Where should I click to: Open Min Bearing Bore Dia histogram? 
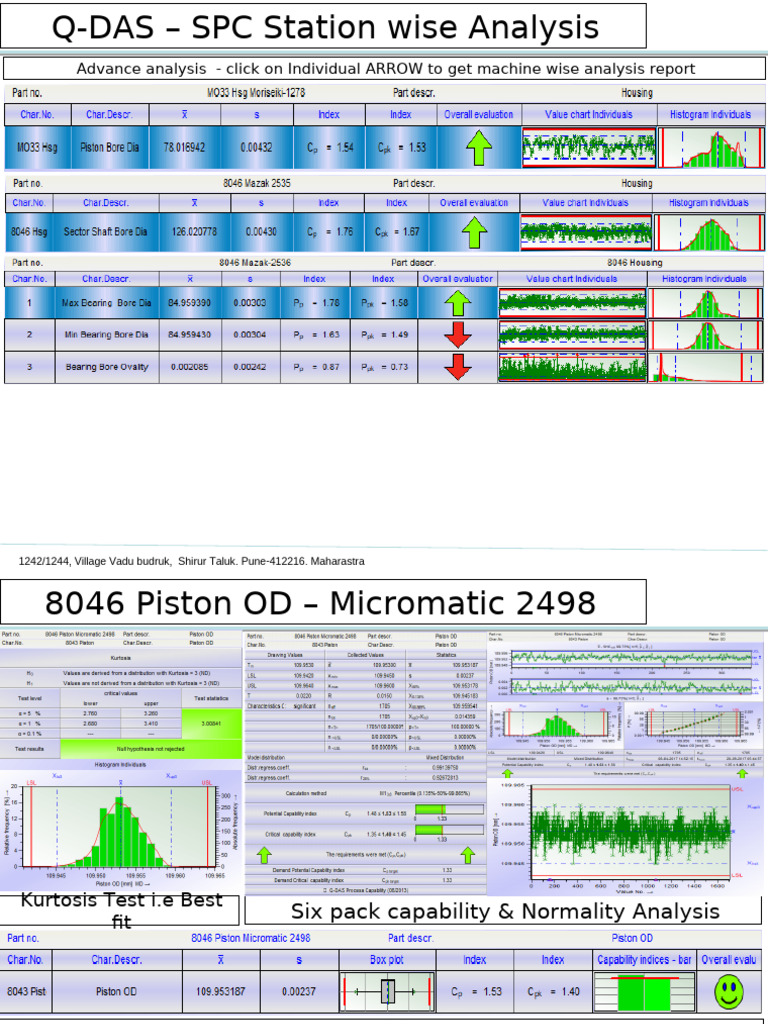(x=705, y=335)
